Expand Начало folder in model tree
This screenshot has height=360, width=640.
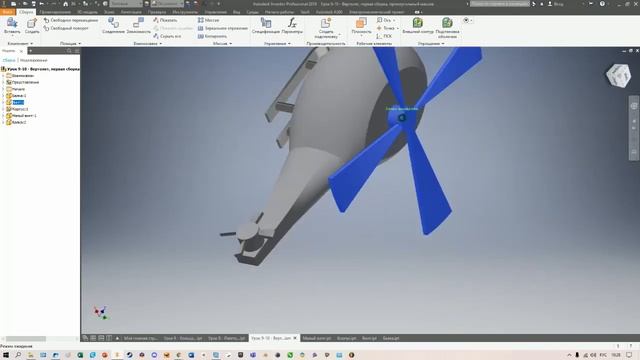click(3, 89)
